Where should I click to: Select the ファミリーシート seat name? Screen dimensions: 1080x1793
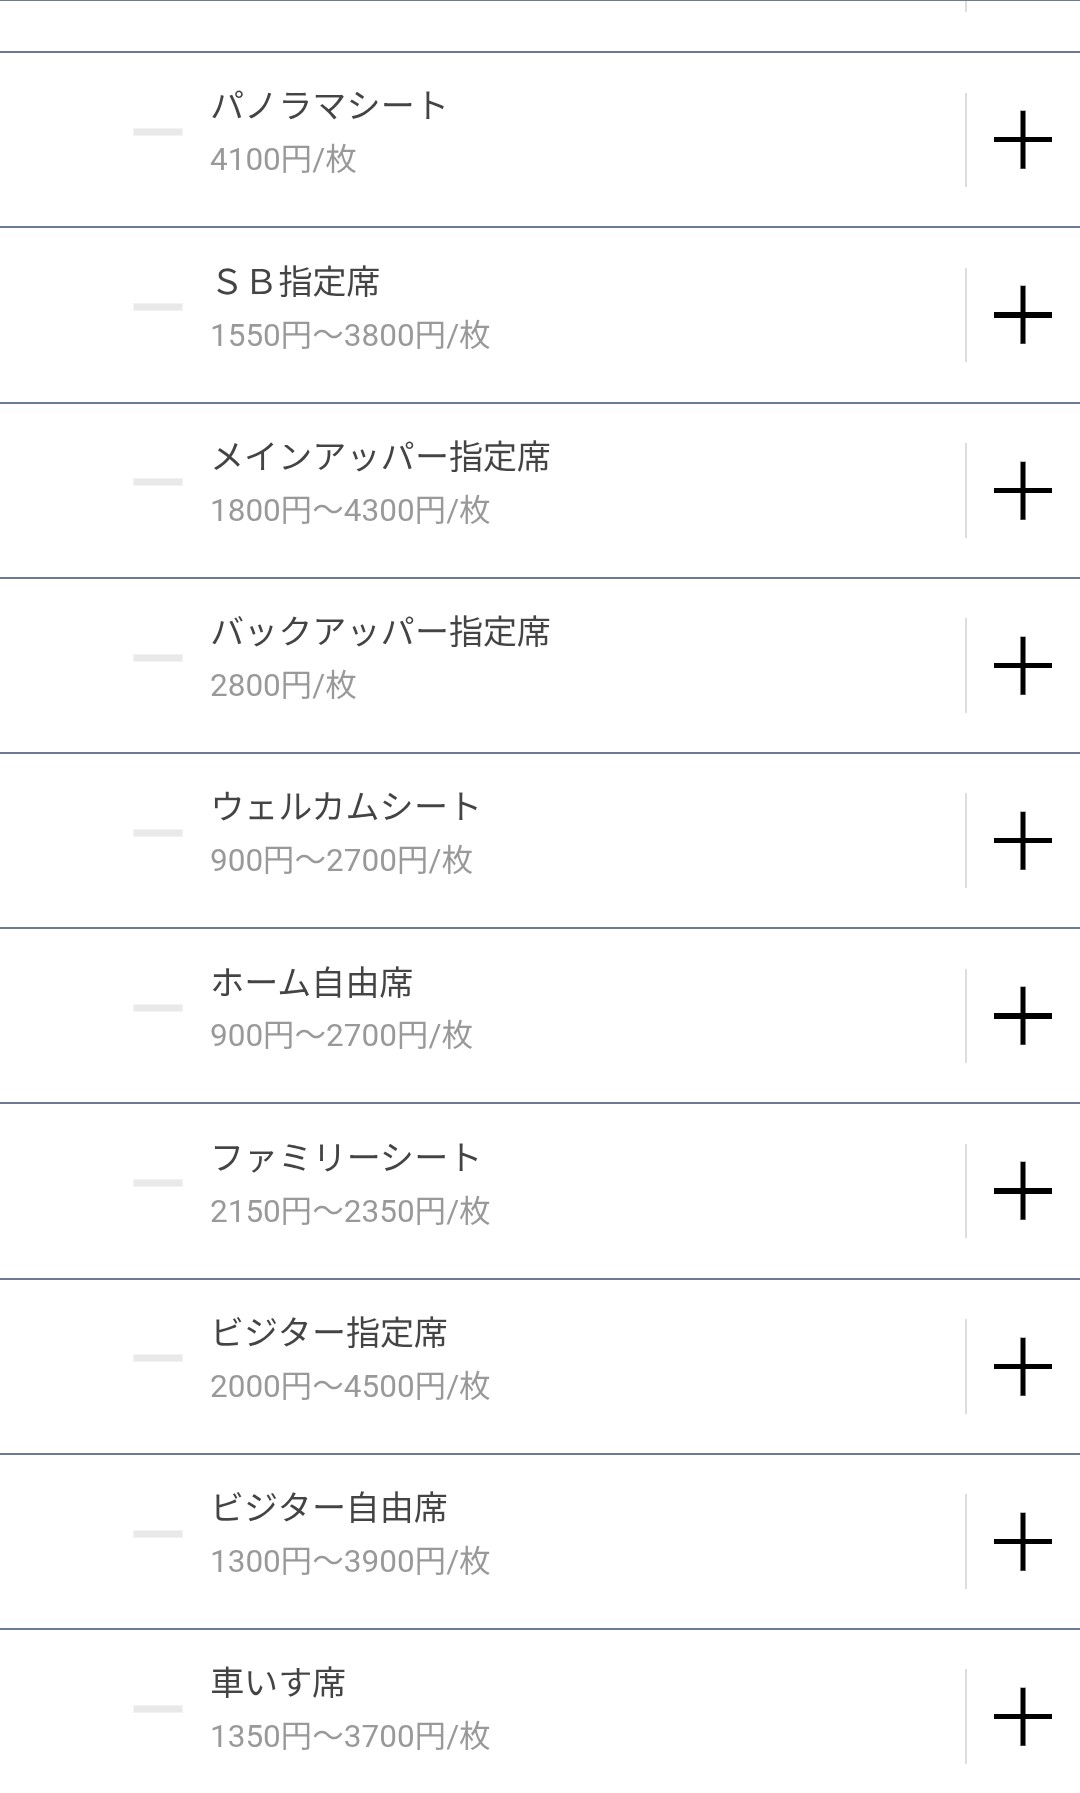point(346,1158)
